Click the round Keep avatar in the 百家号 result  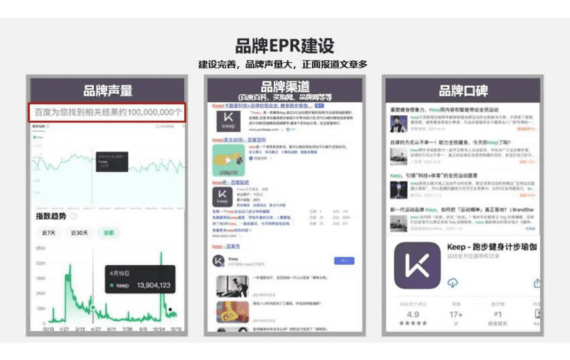(x=218, y=261)
